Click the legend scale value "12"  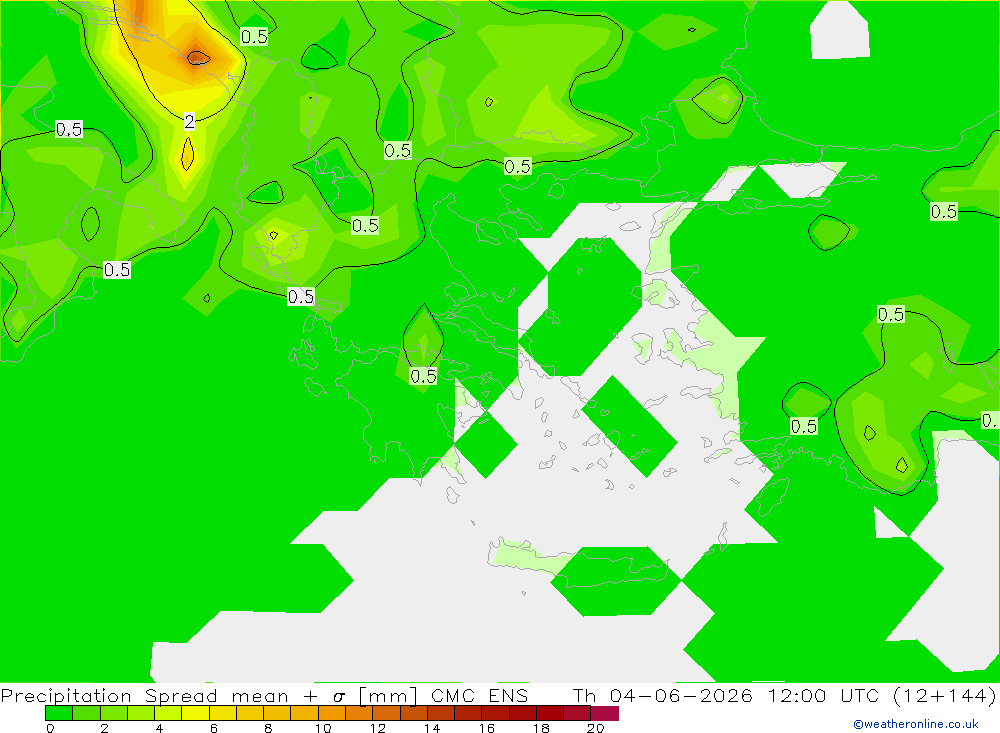tap(378, 728)
